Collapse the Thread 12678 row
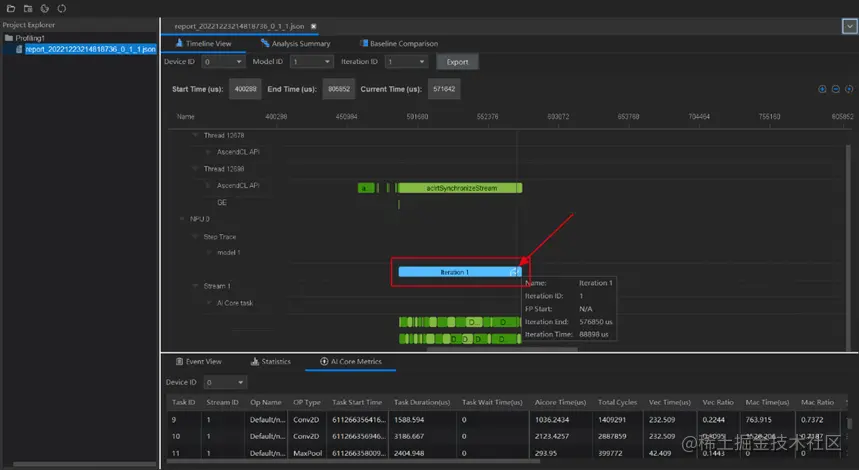 pos(194,135)
